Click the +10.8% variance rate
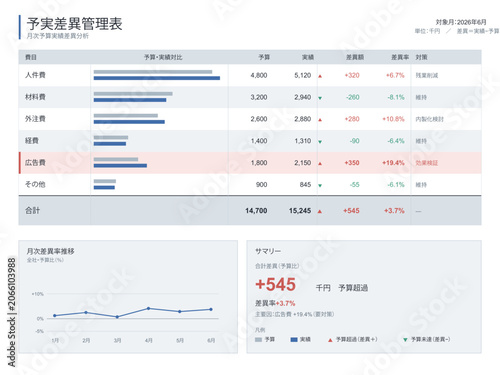The height and width of the screenshot is (375, 500). click(x=393, y=119)
